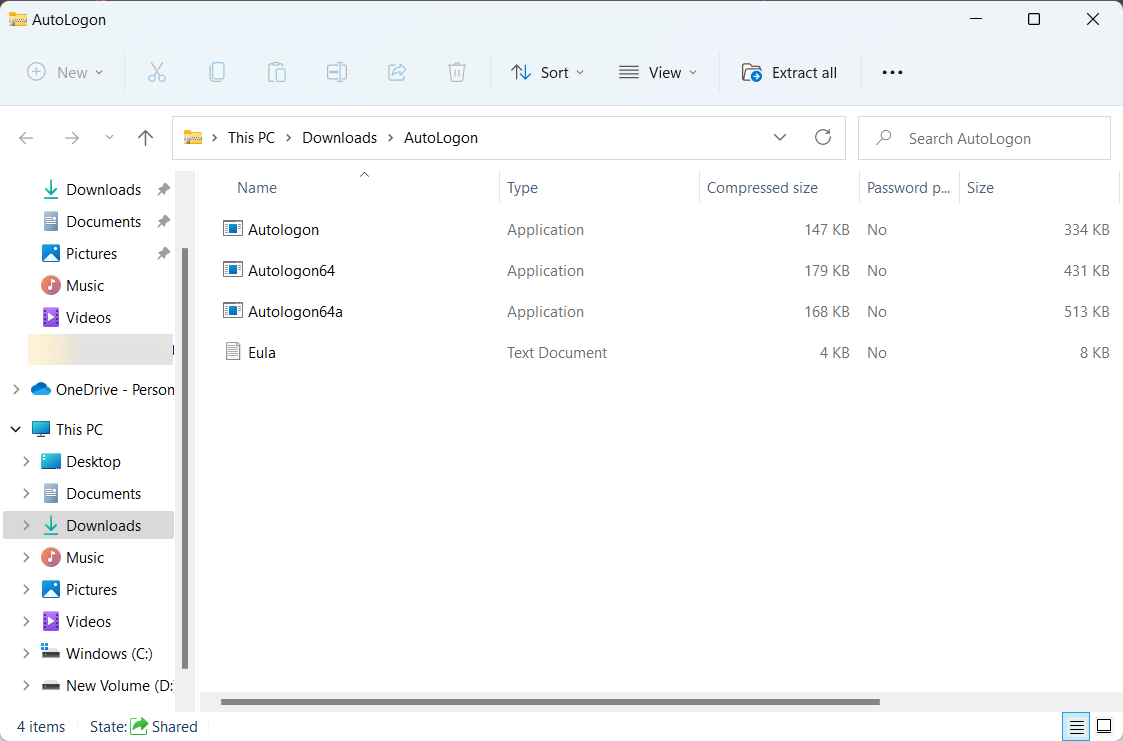Expand Windows (C:) in the sidebar tree
This screenshot has height=741, width=1123.
pyautogui.click(x=26, y=653)
